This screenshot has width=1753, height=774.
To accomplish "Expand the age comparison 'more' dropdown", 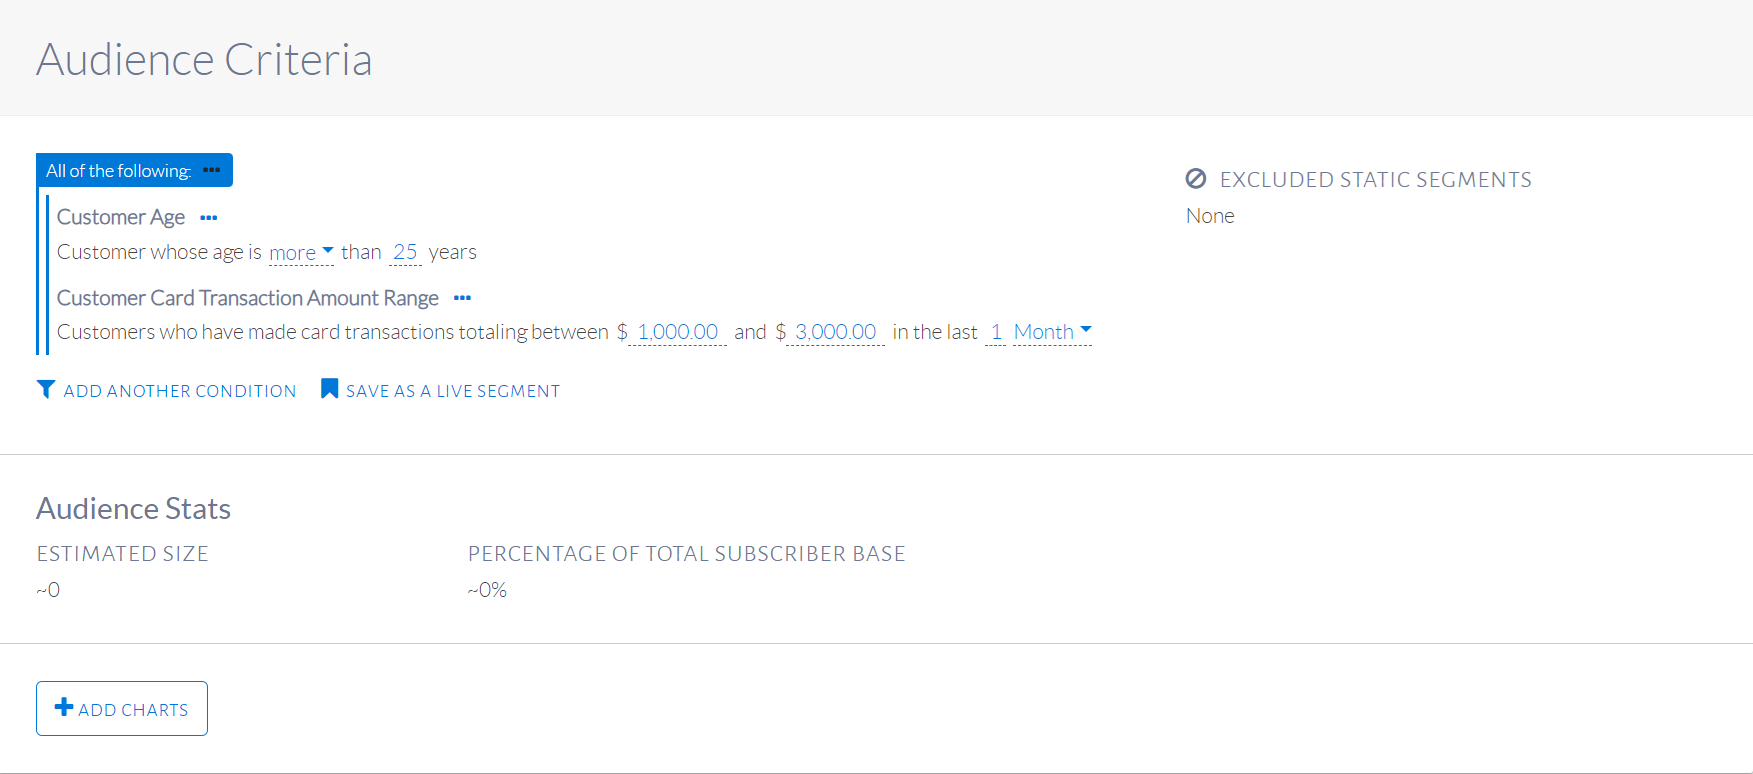I will pos(301,253).
